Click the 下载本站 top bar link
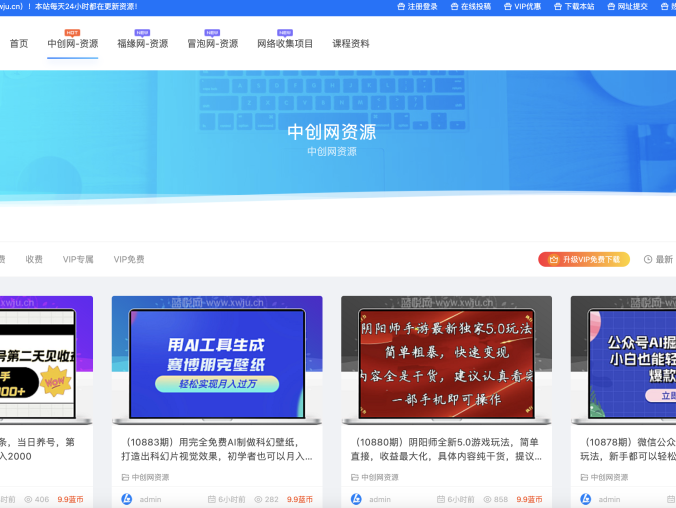676x508 pixels. [x=579, y=6]
